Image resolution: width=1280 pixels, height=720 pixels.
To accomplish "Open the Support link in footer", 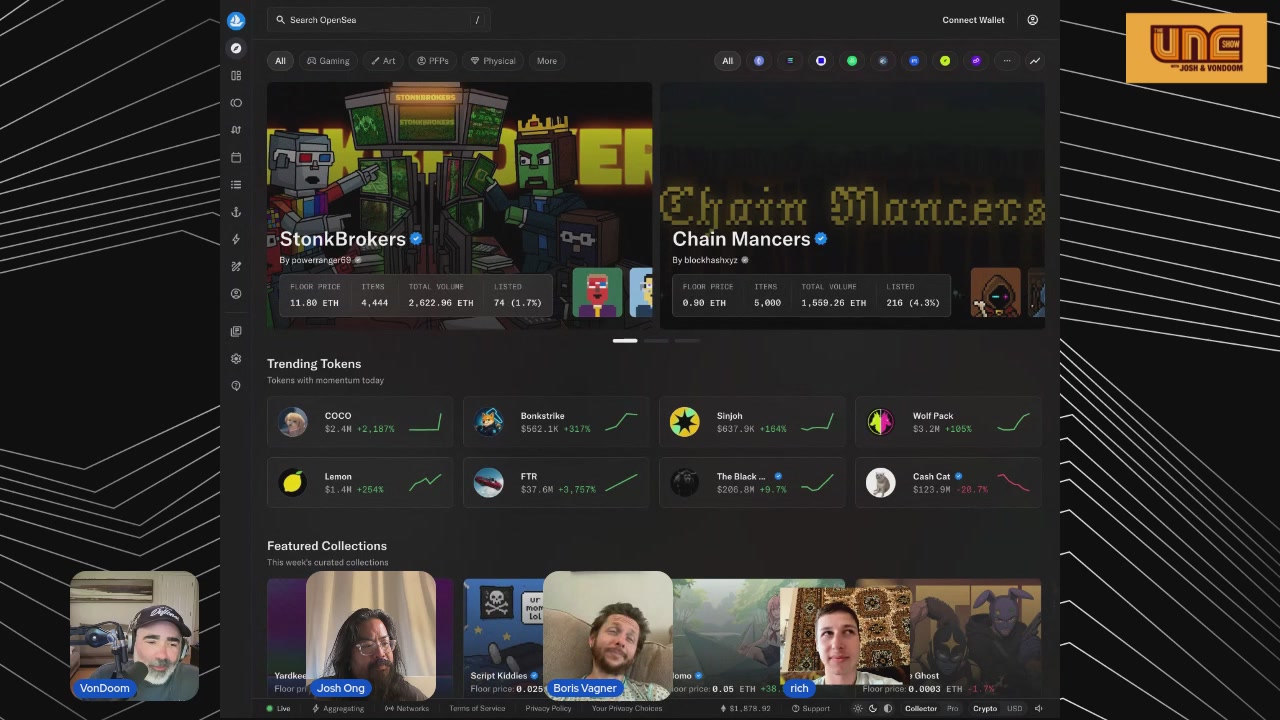I will (x=811, y=709).
